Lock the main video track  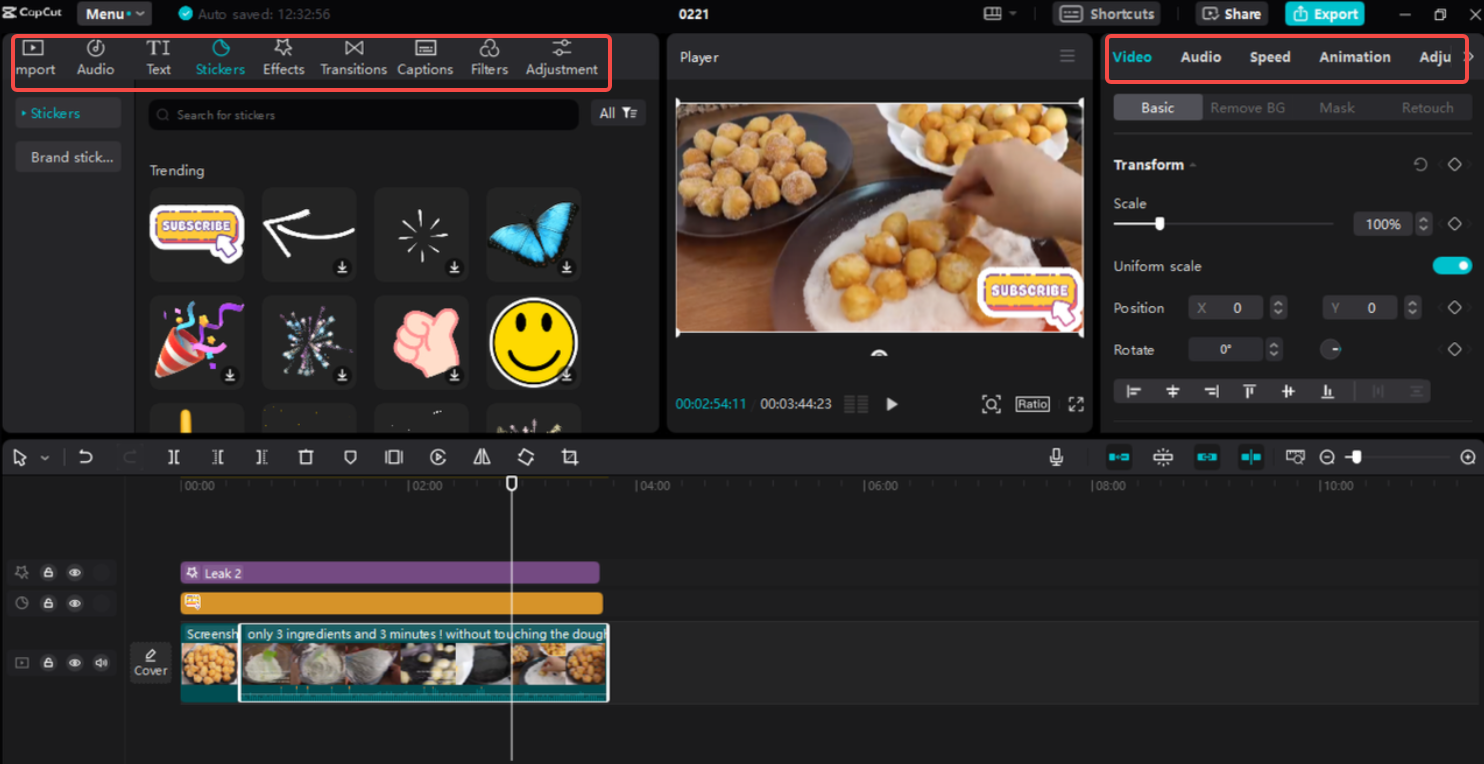[x=48, y=663]
